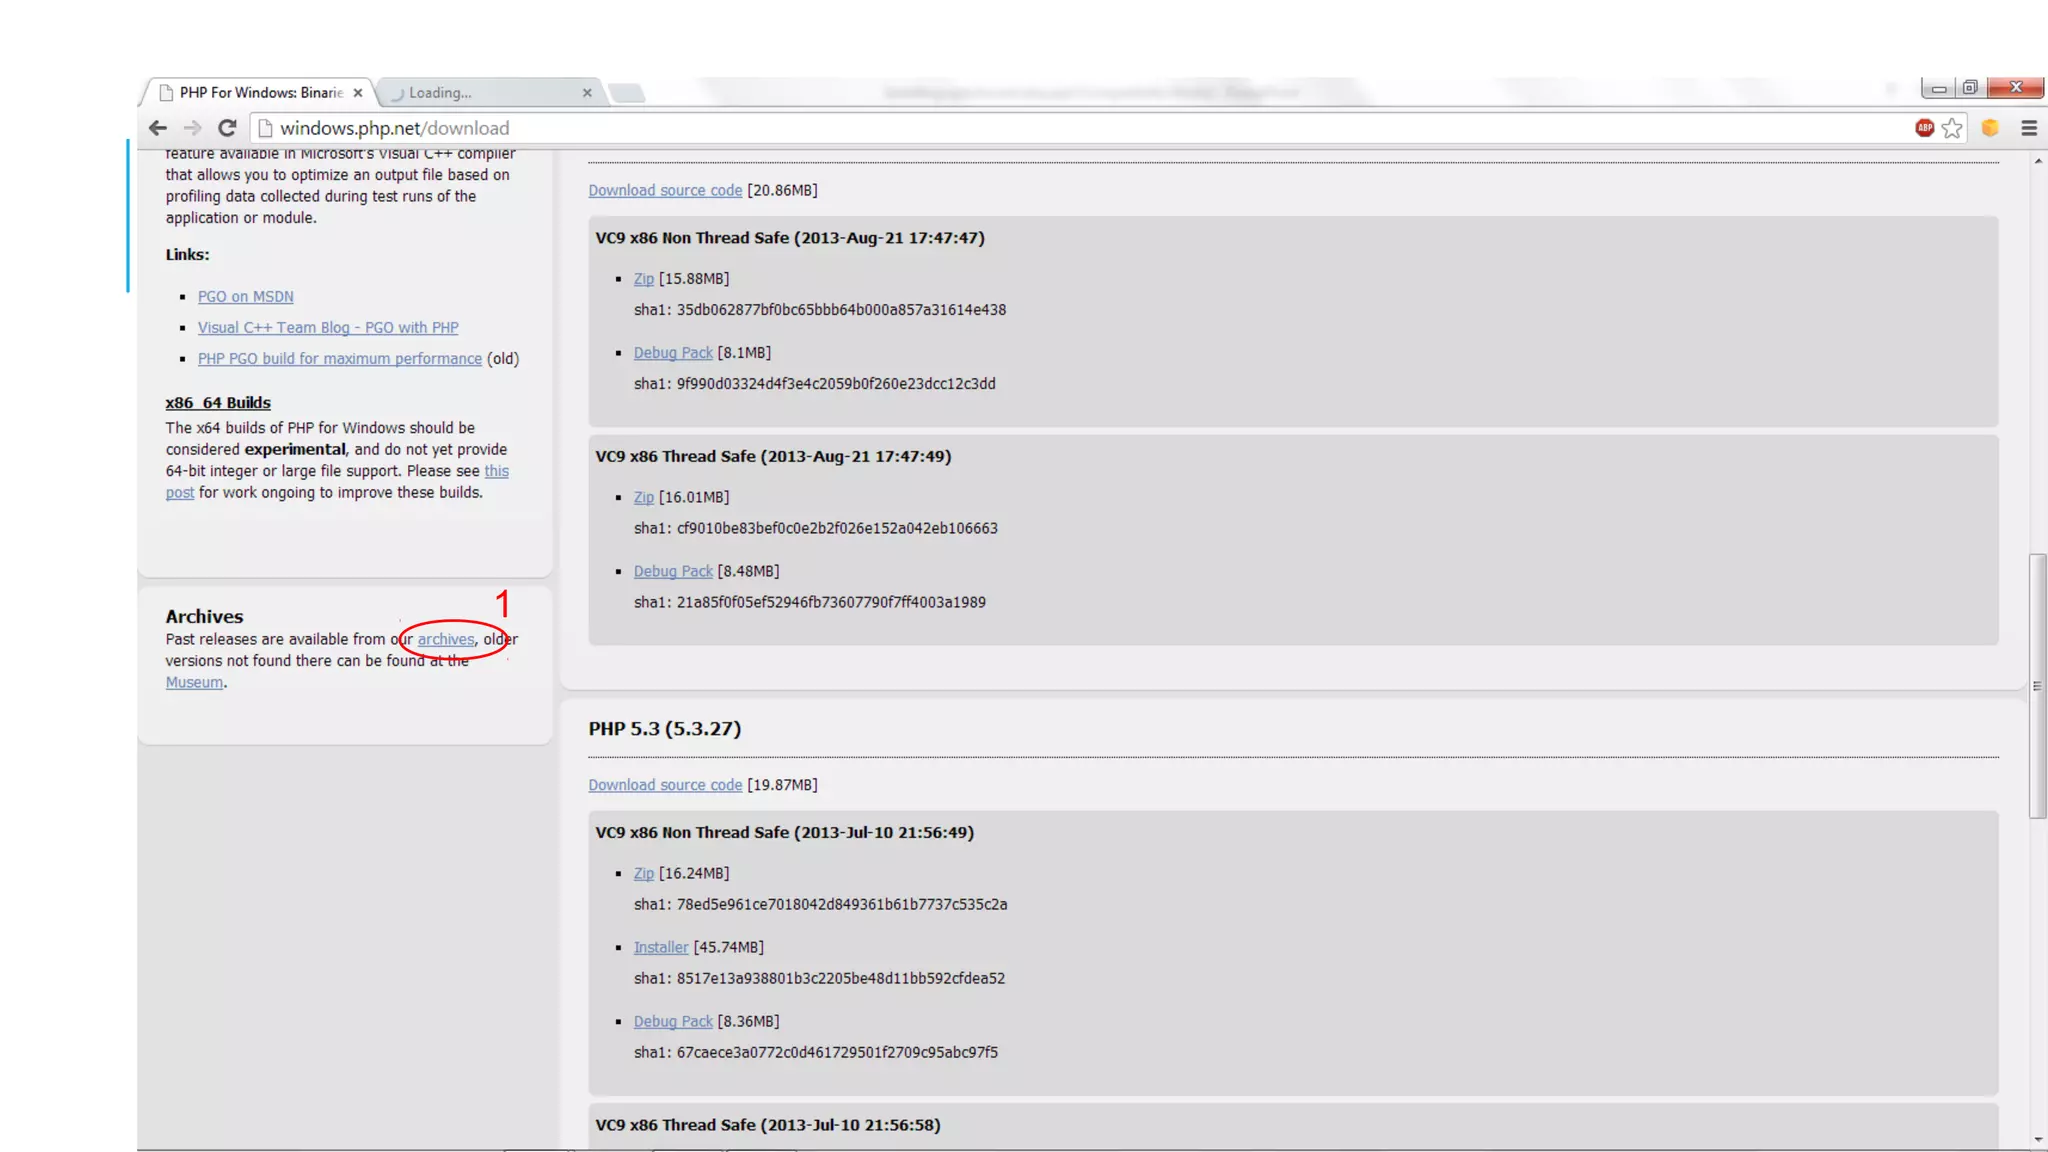Viewport: 2048px width, 1152px height.
Task: Open the Museum link
Action: click(194, 683)
